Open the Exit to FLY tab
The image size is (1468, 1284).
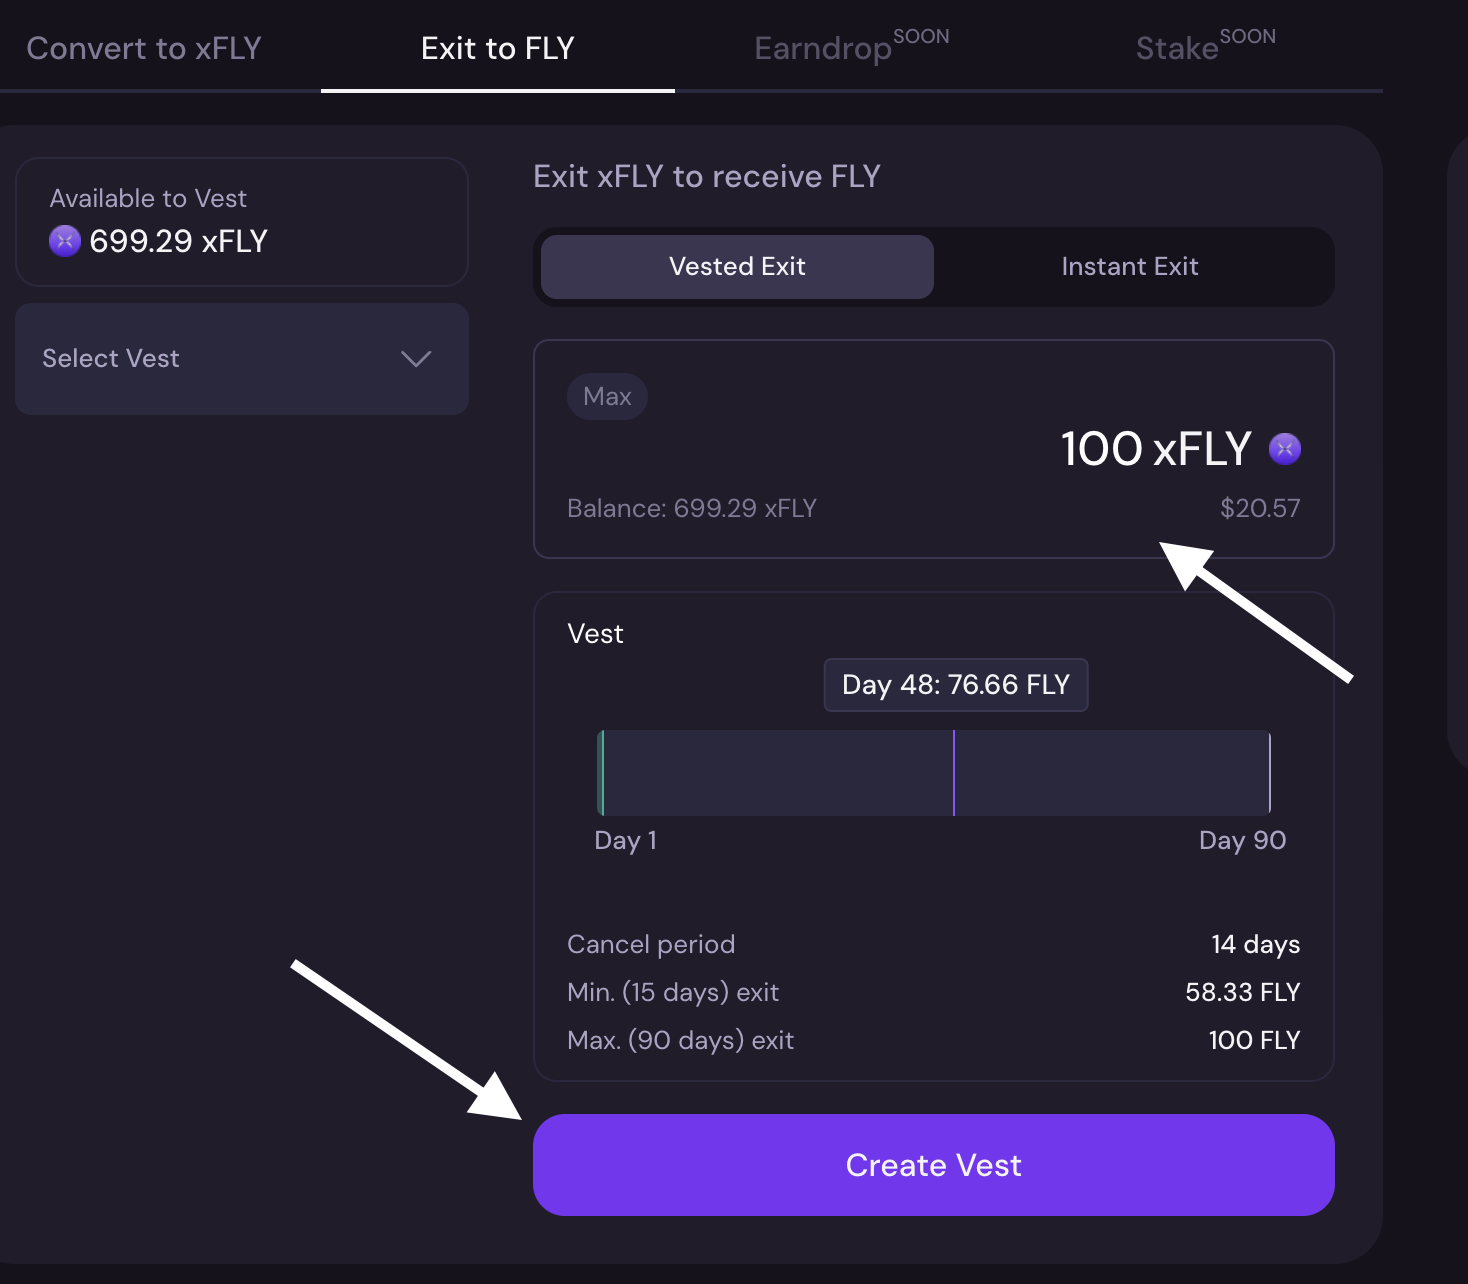point(497,48)
